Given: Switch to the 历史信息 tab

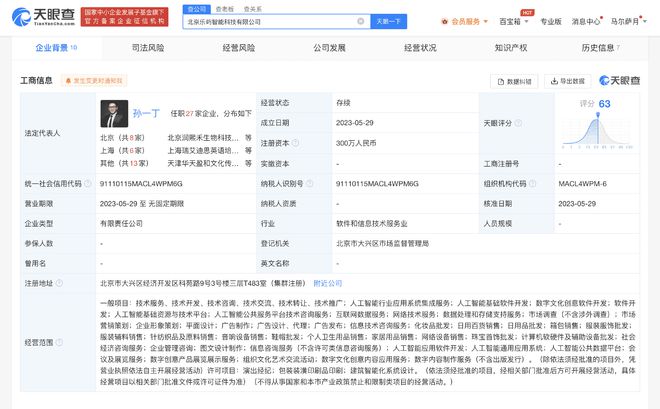Looking at the screenshot, I should [x=601, y=48].
